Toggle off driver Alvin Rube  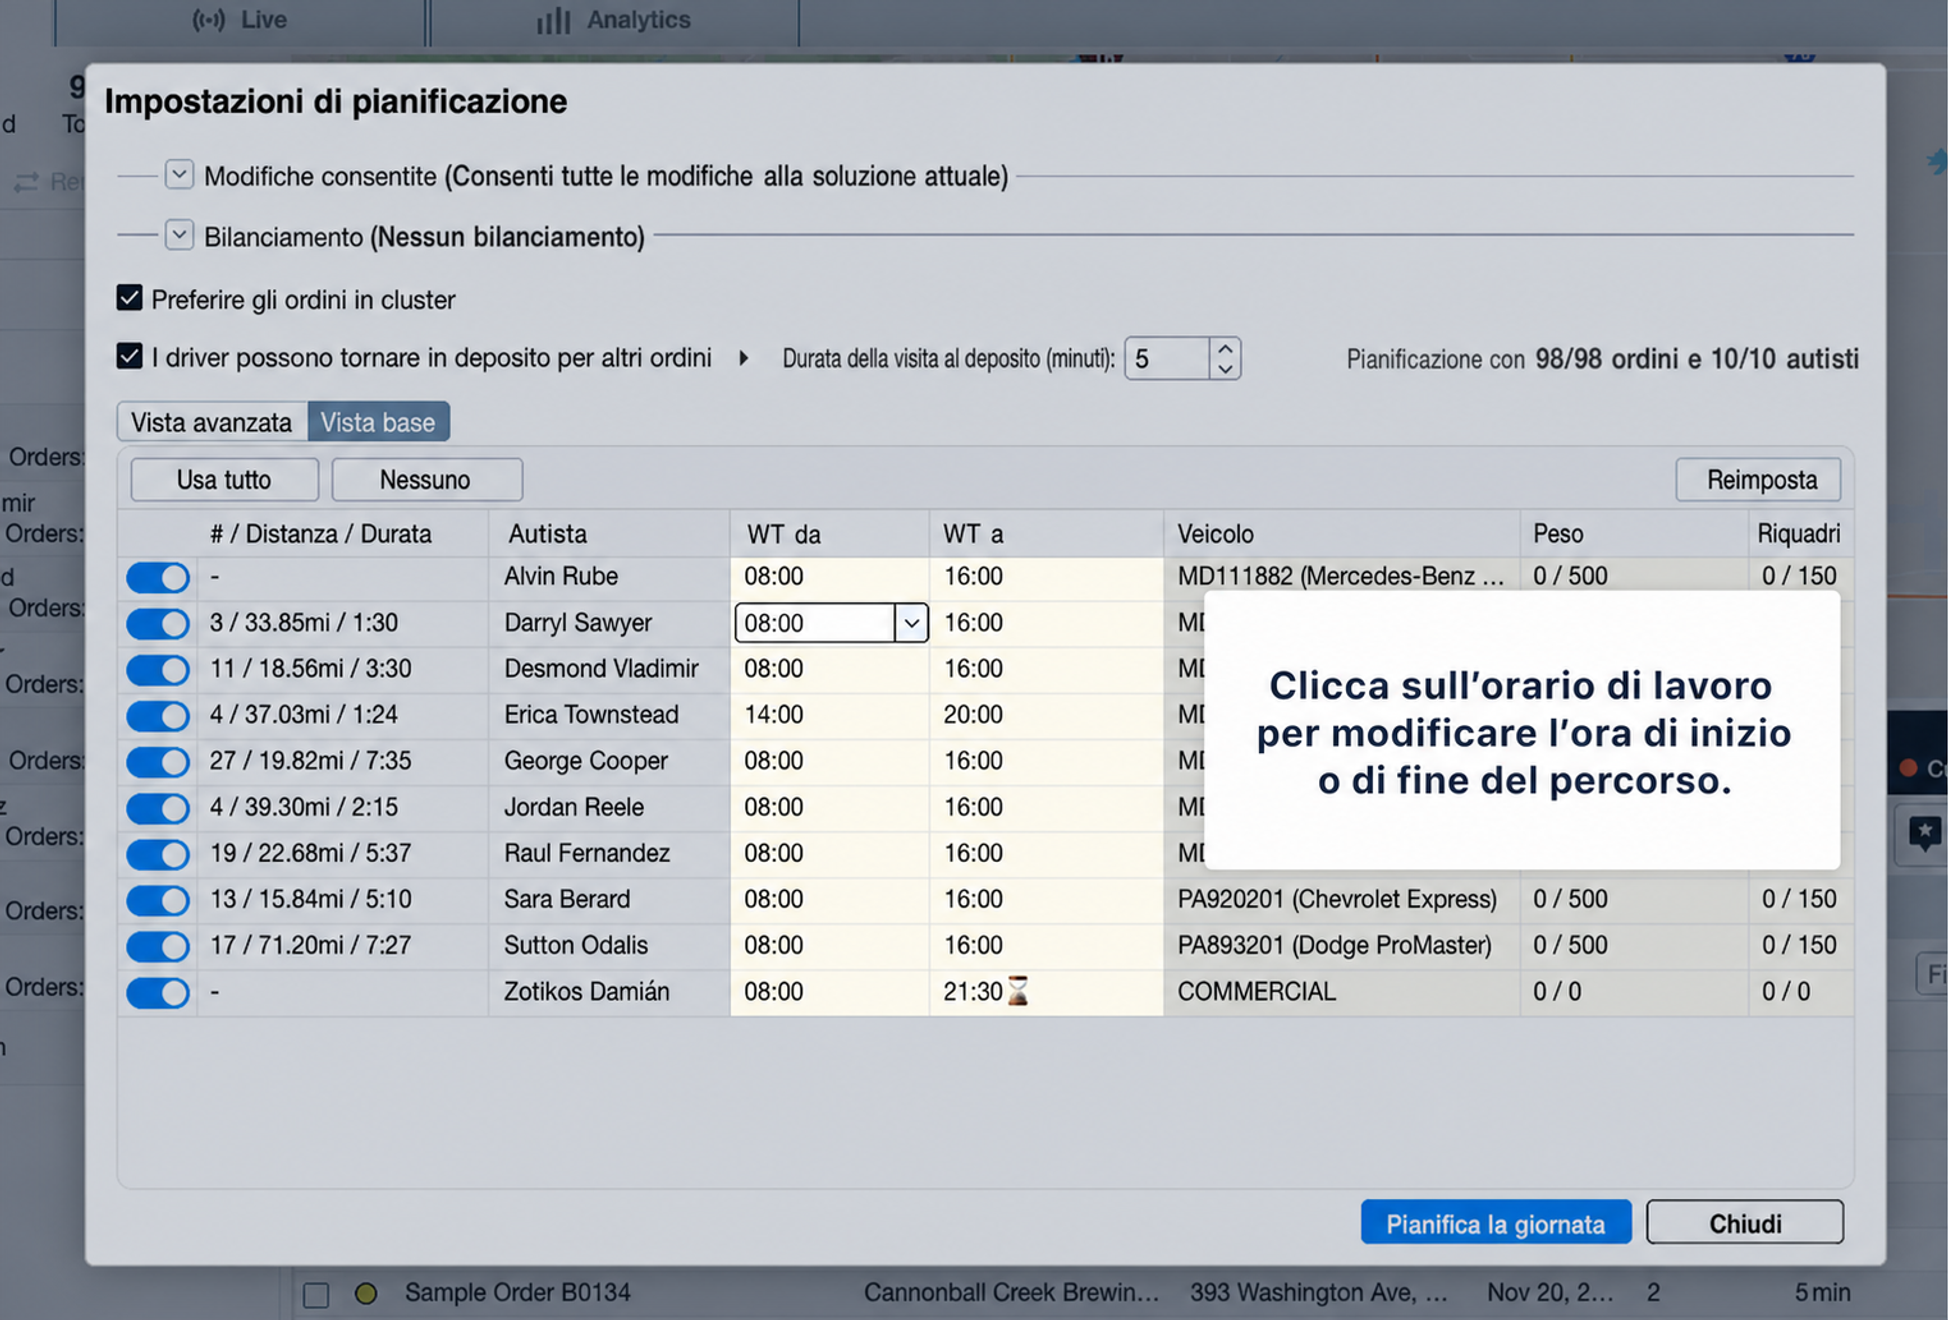click(158, 577)
